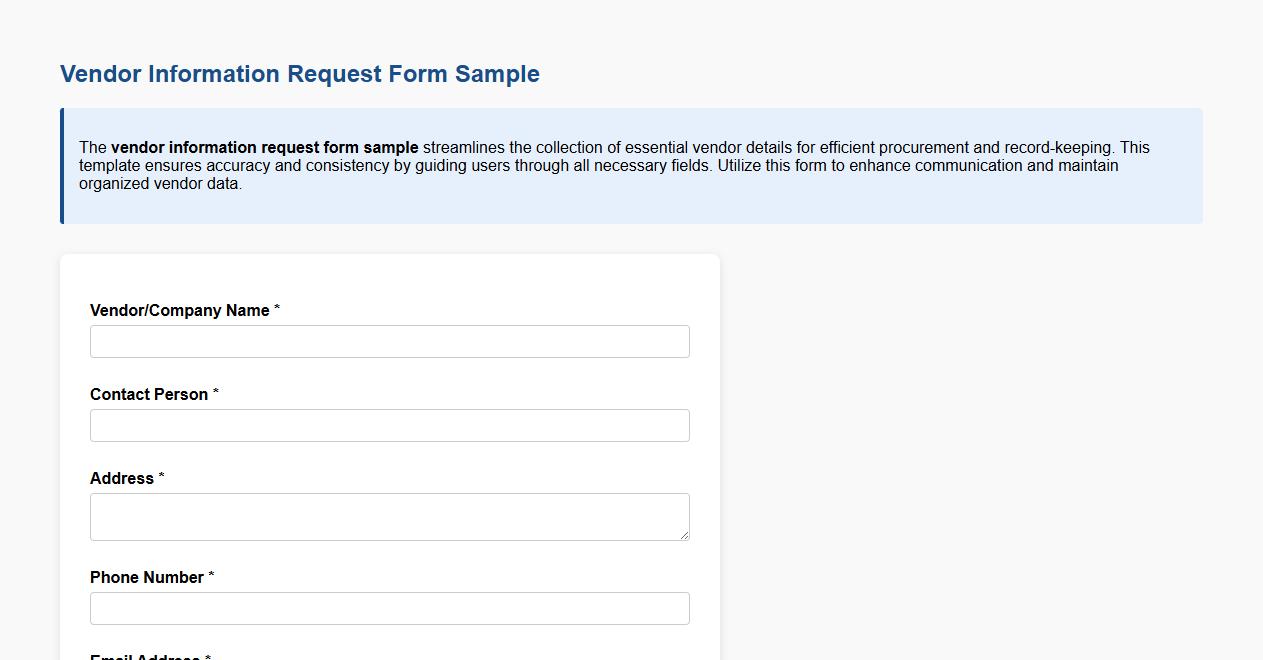Click inside the Address text area
1263x660 pixels.
(x=389, y=514)
